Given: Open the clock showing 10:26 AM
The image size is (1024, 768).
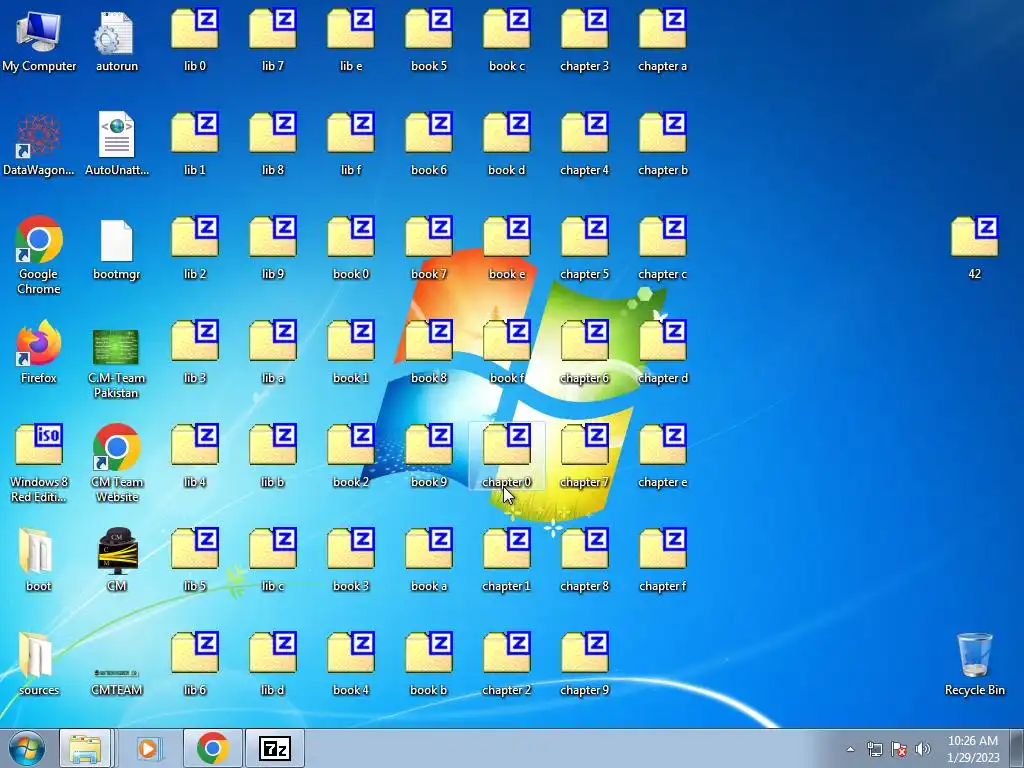Looking at the screenshot, I should tap(973, 749).
